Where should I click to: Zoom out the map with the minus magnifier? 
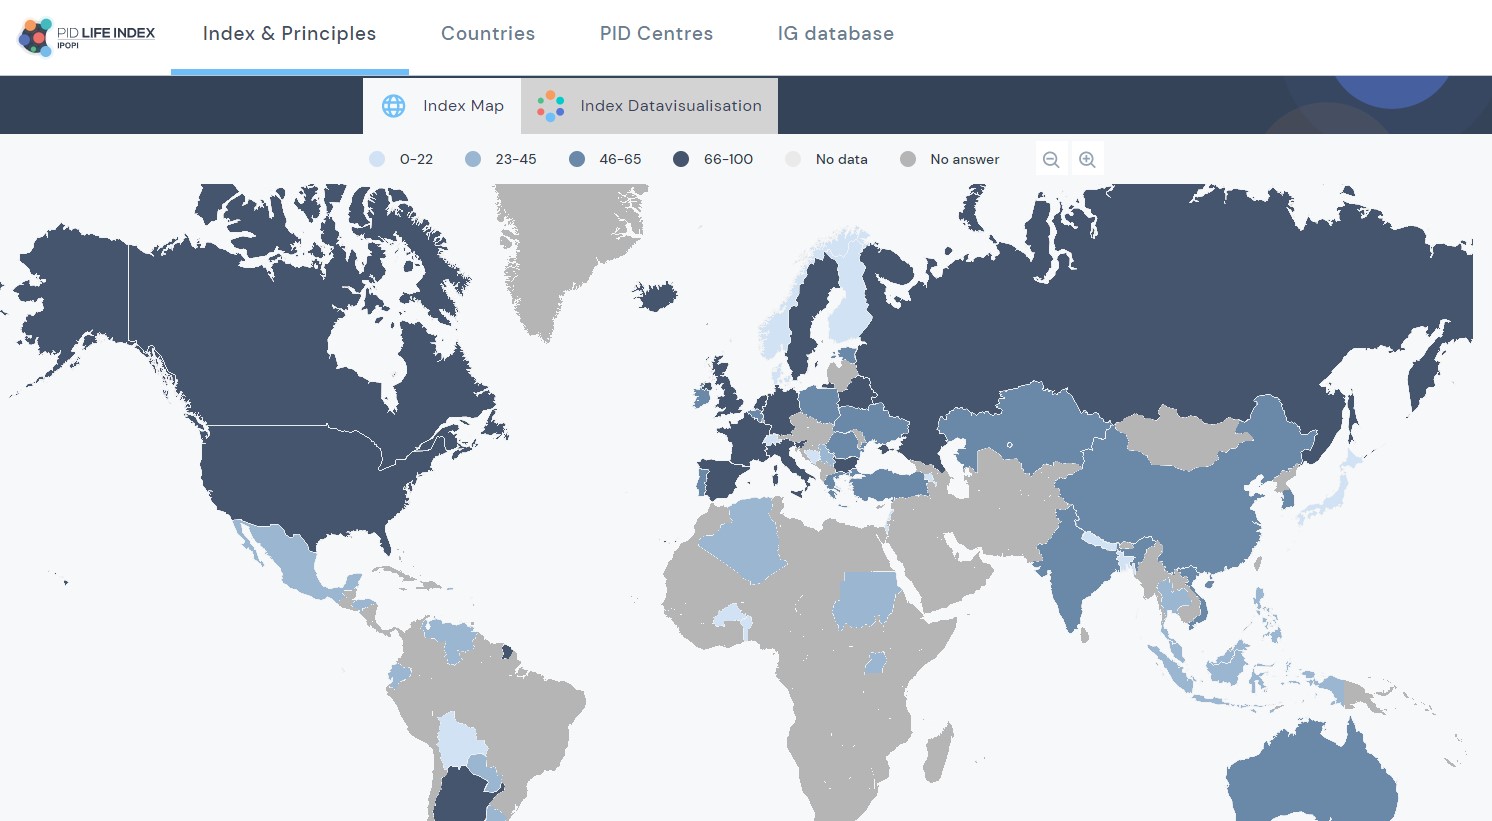click(1051, 159)
